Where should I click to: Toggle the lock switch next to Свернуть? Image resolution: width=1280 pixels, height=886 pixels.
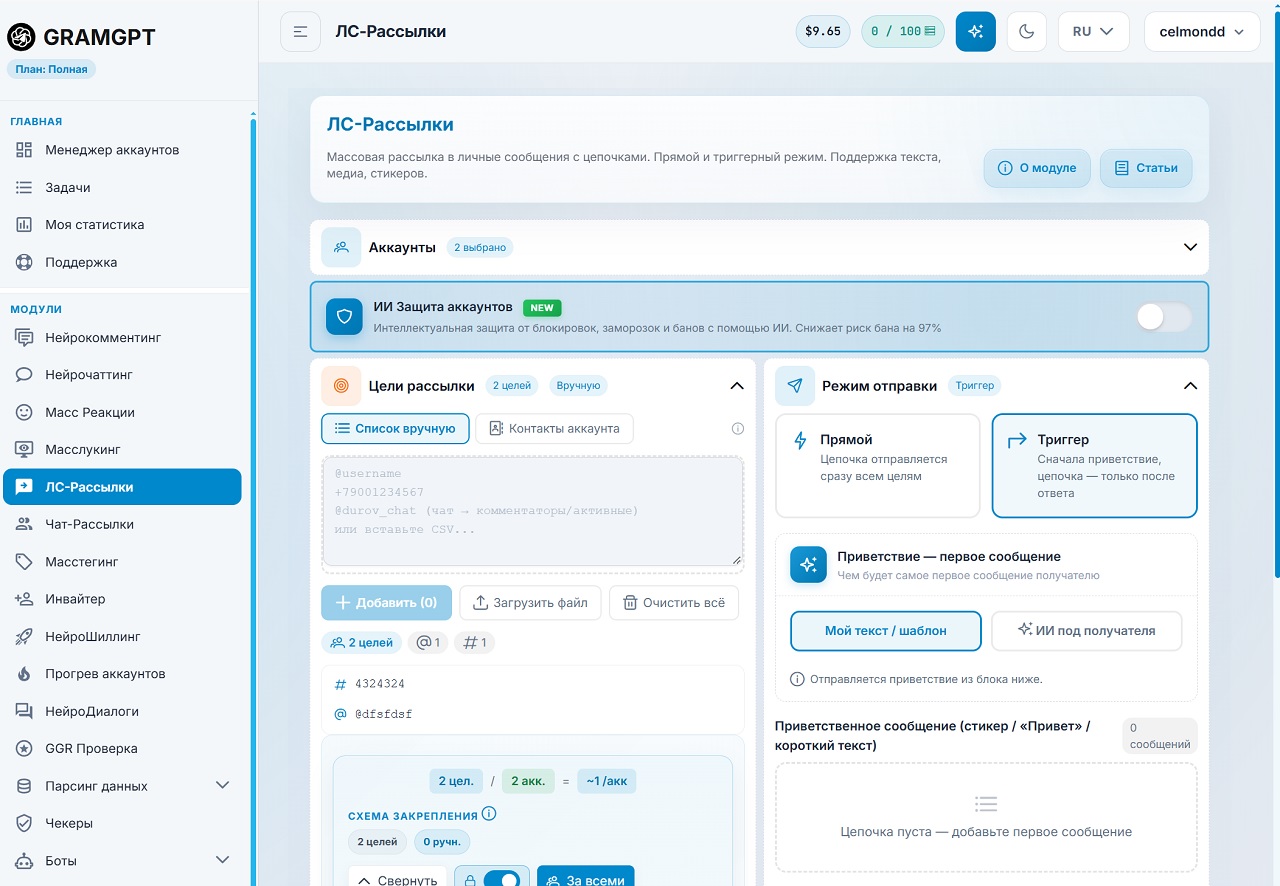coord(501,881)
